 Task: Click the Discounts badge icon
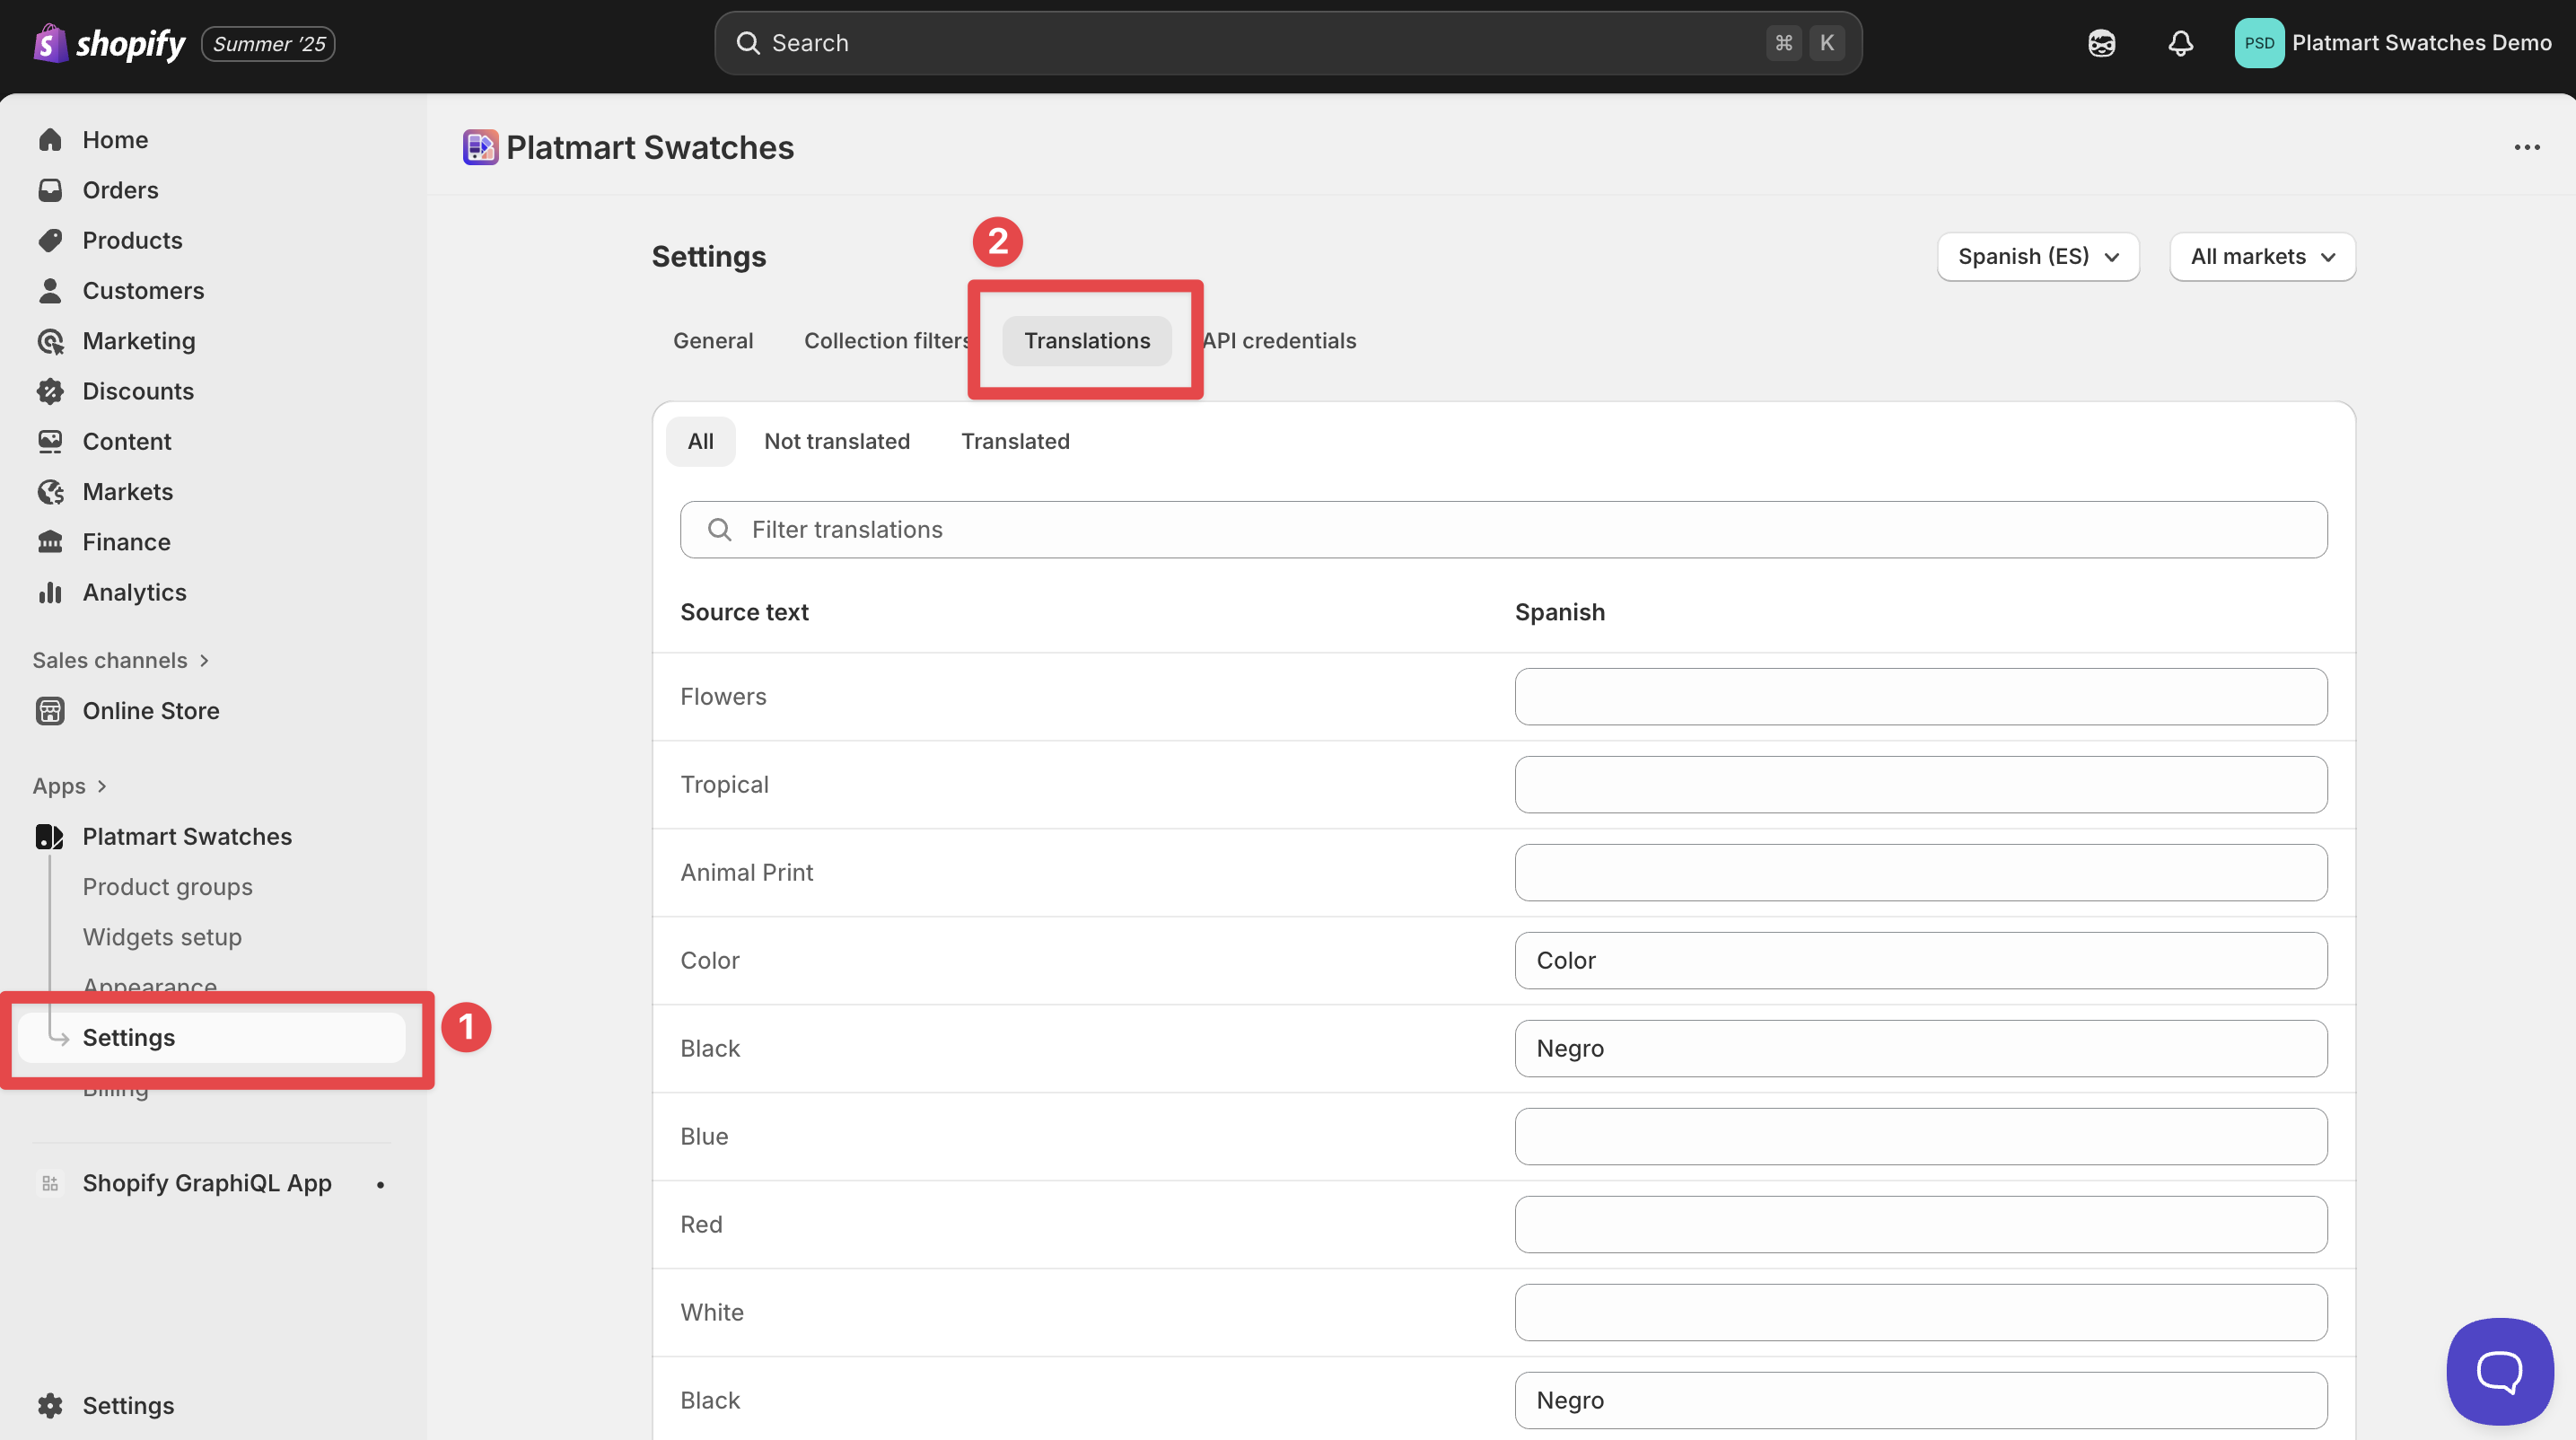click(50, 391)
